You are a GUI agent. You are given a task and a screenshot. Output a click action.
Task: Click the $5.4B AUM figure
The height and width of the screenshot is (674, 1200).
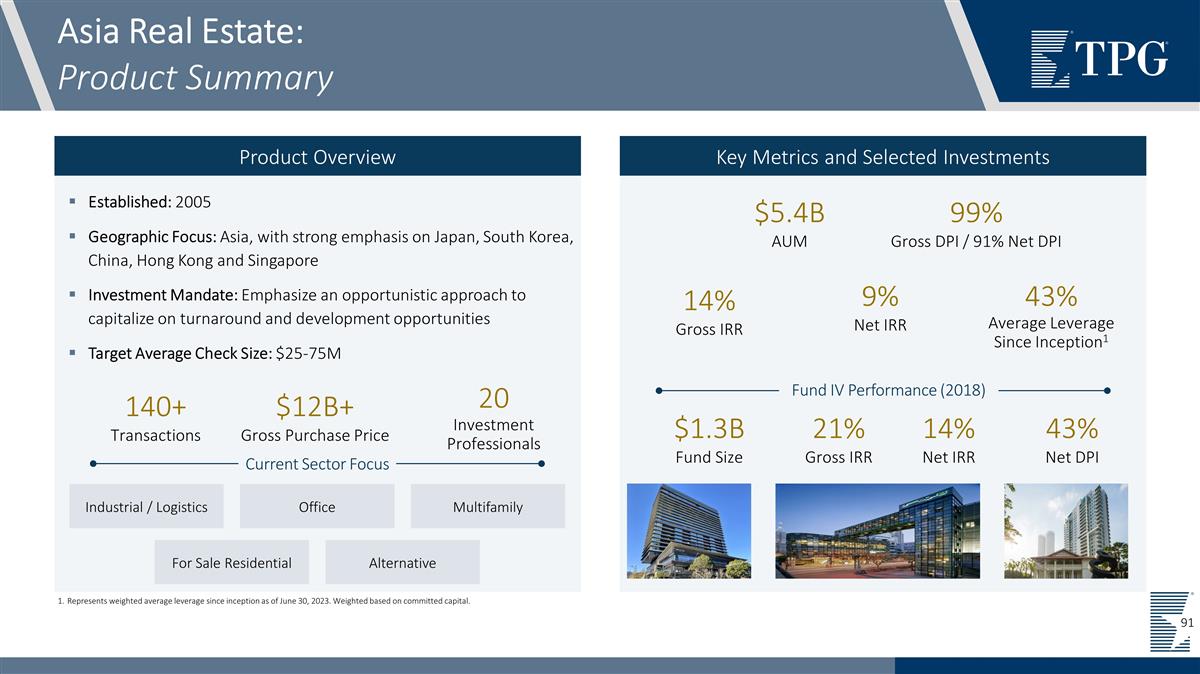789,213
